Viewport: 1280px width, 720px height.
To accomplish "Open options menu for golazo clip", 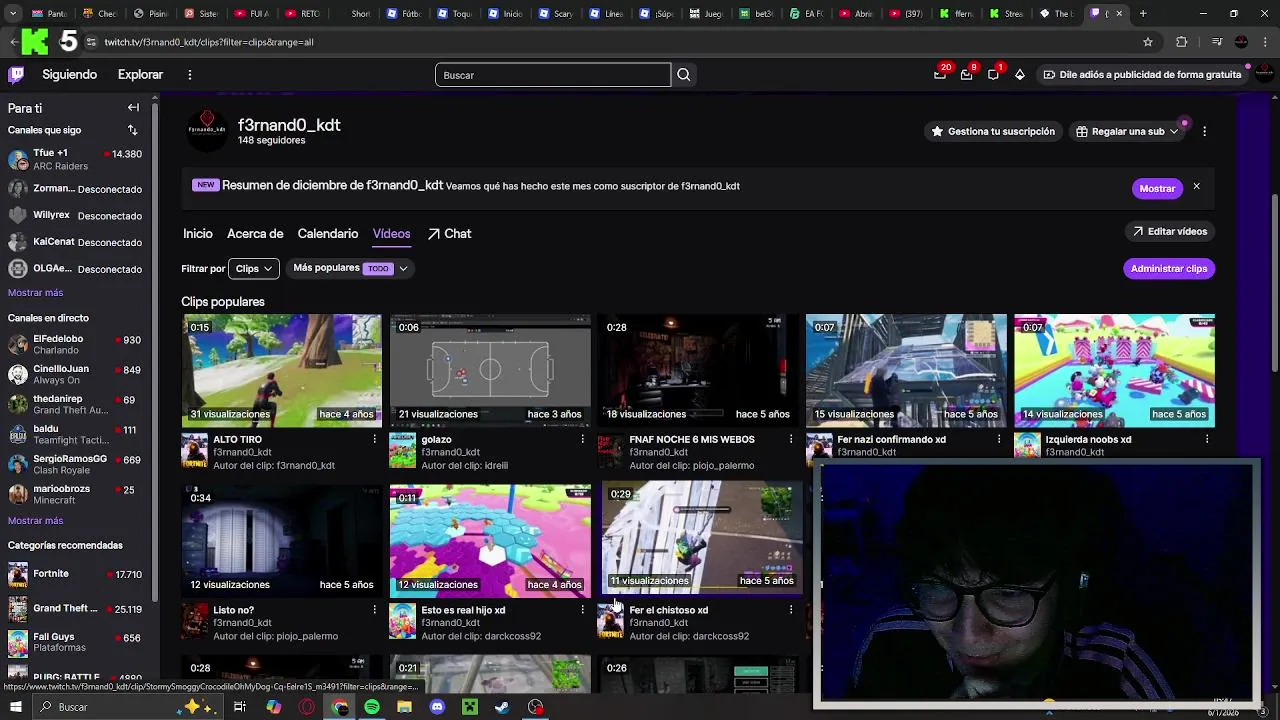I will coord(583,439).
